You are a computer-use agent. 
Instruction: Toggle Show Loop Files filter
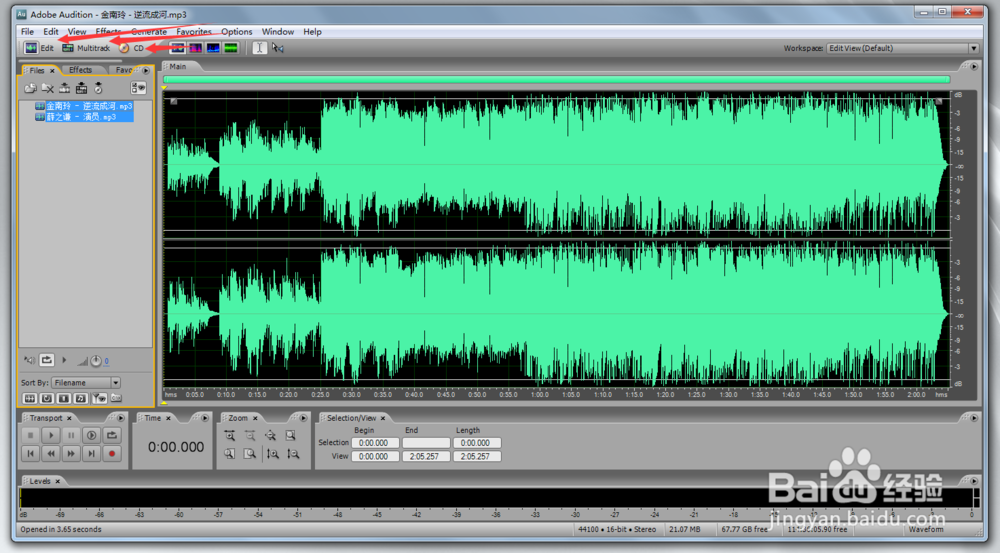[x=47, y=398]
